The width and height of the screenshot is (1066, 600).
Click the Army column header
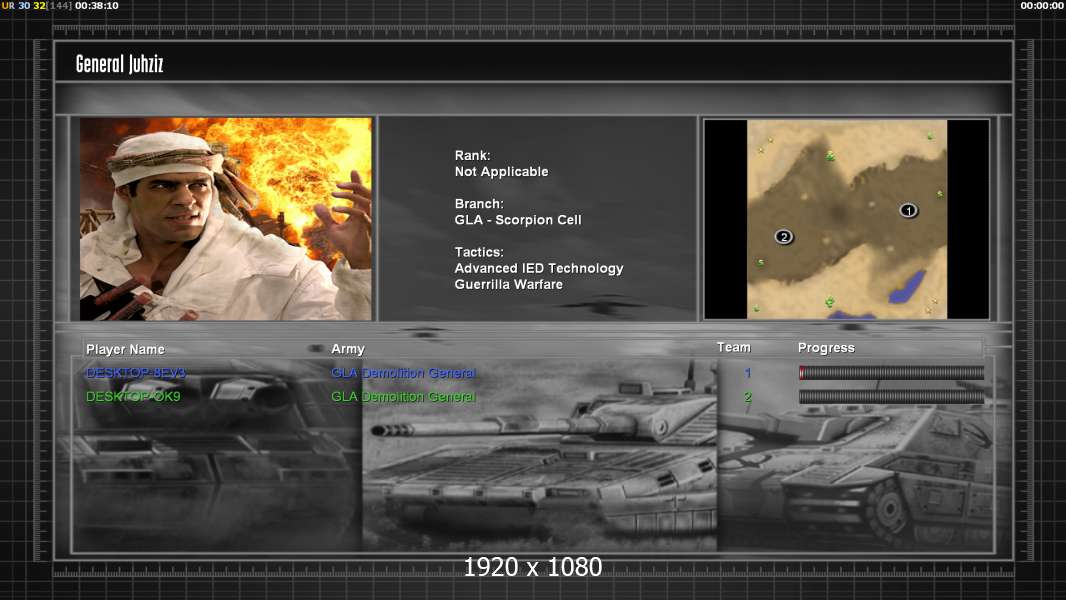point(348,349)
